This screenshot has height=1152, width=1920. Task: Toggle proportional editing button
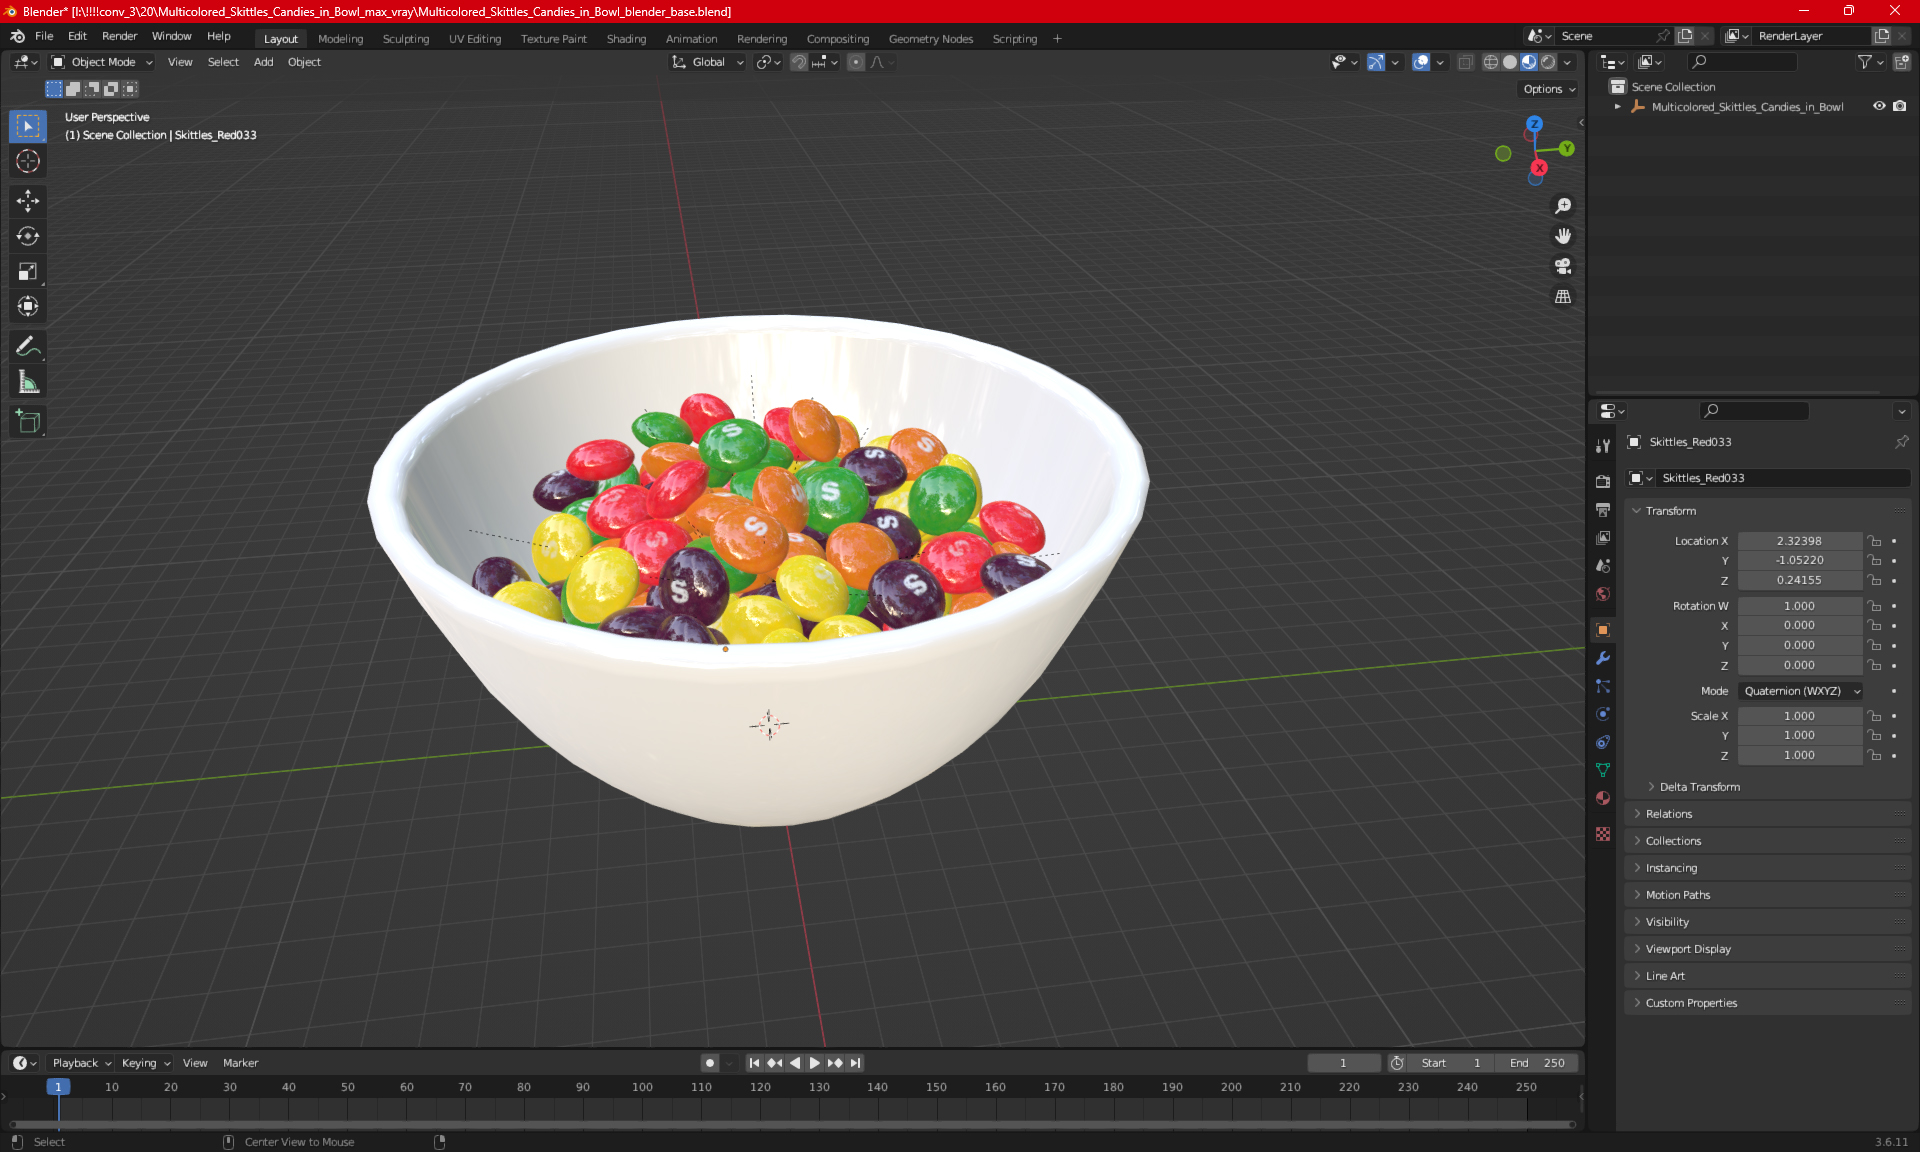pyautogui.click(x=856, y=62)
